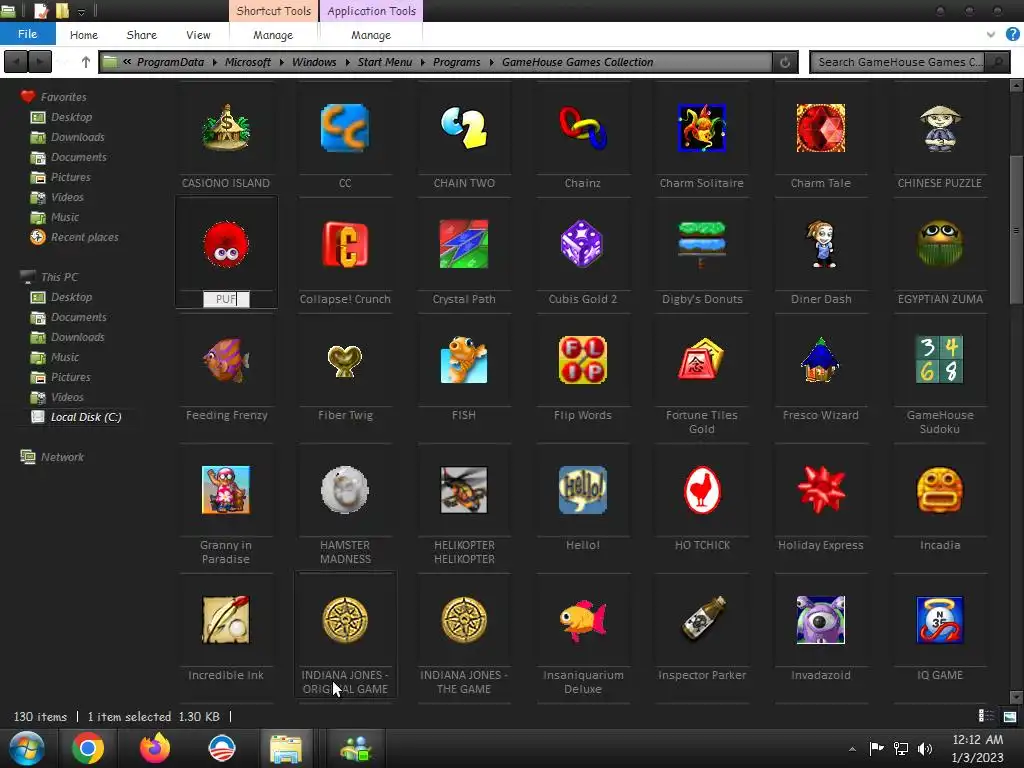Navigate to Start Menu in address path
1024x768 pixels.
385,62
